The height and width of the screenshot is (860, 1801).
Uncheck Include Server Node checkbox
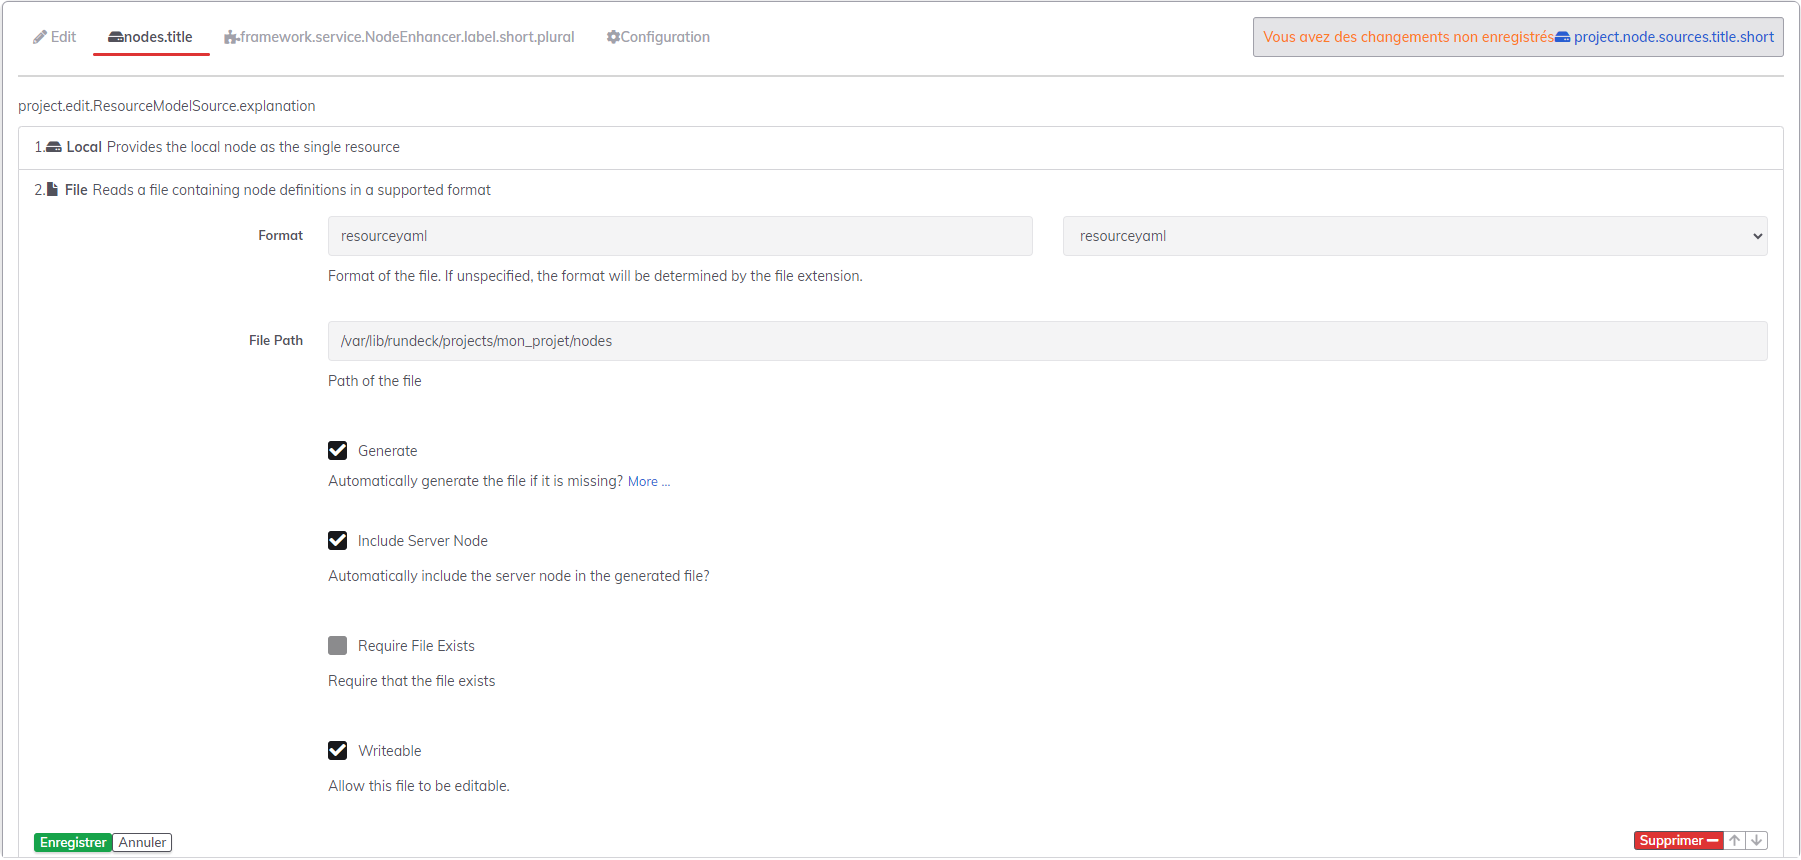pyautogui.click(x=338, y=541)
